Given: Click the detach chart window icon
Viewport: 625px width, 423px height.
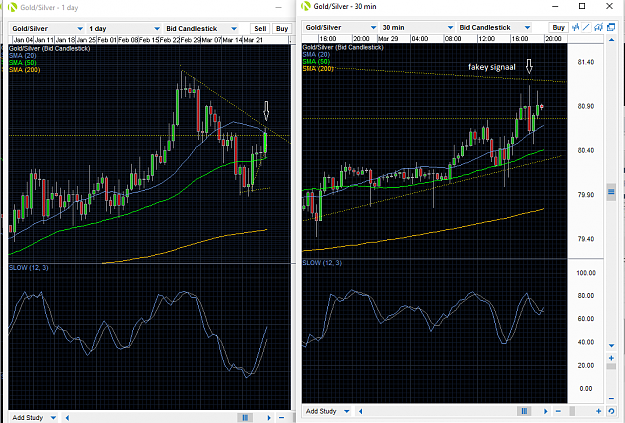Looking at the screenshot, I should pyautogui.click(x=611, y=28).
